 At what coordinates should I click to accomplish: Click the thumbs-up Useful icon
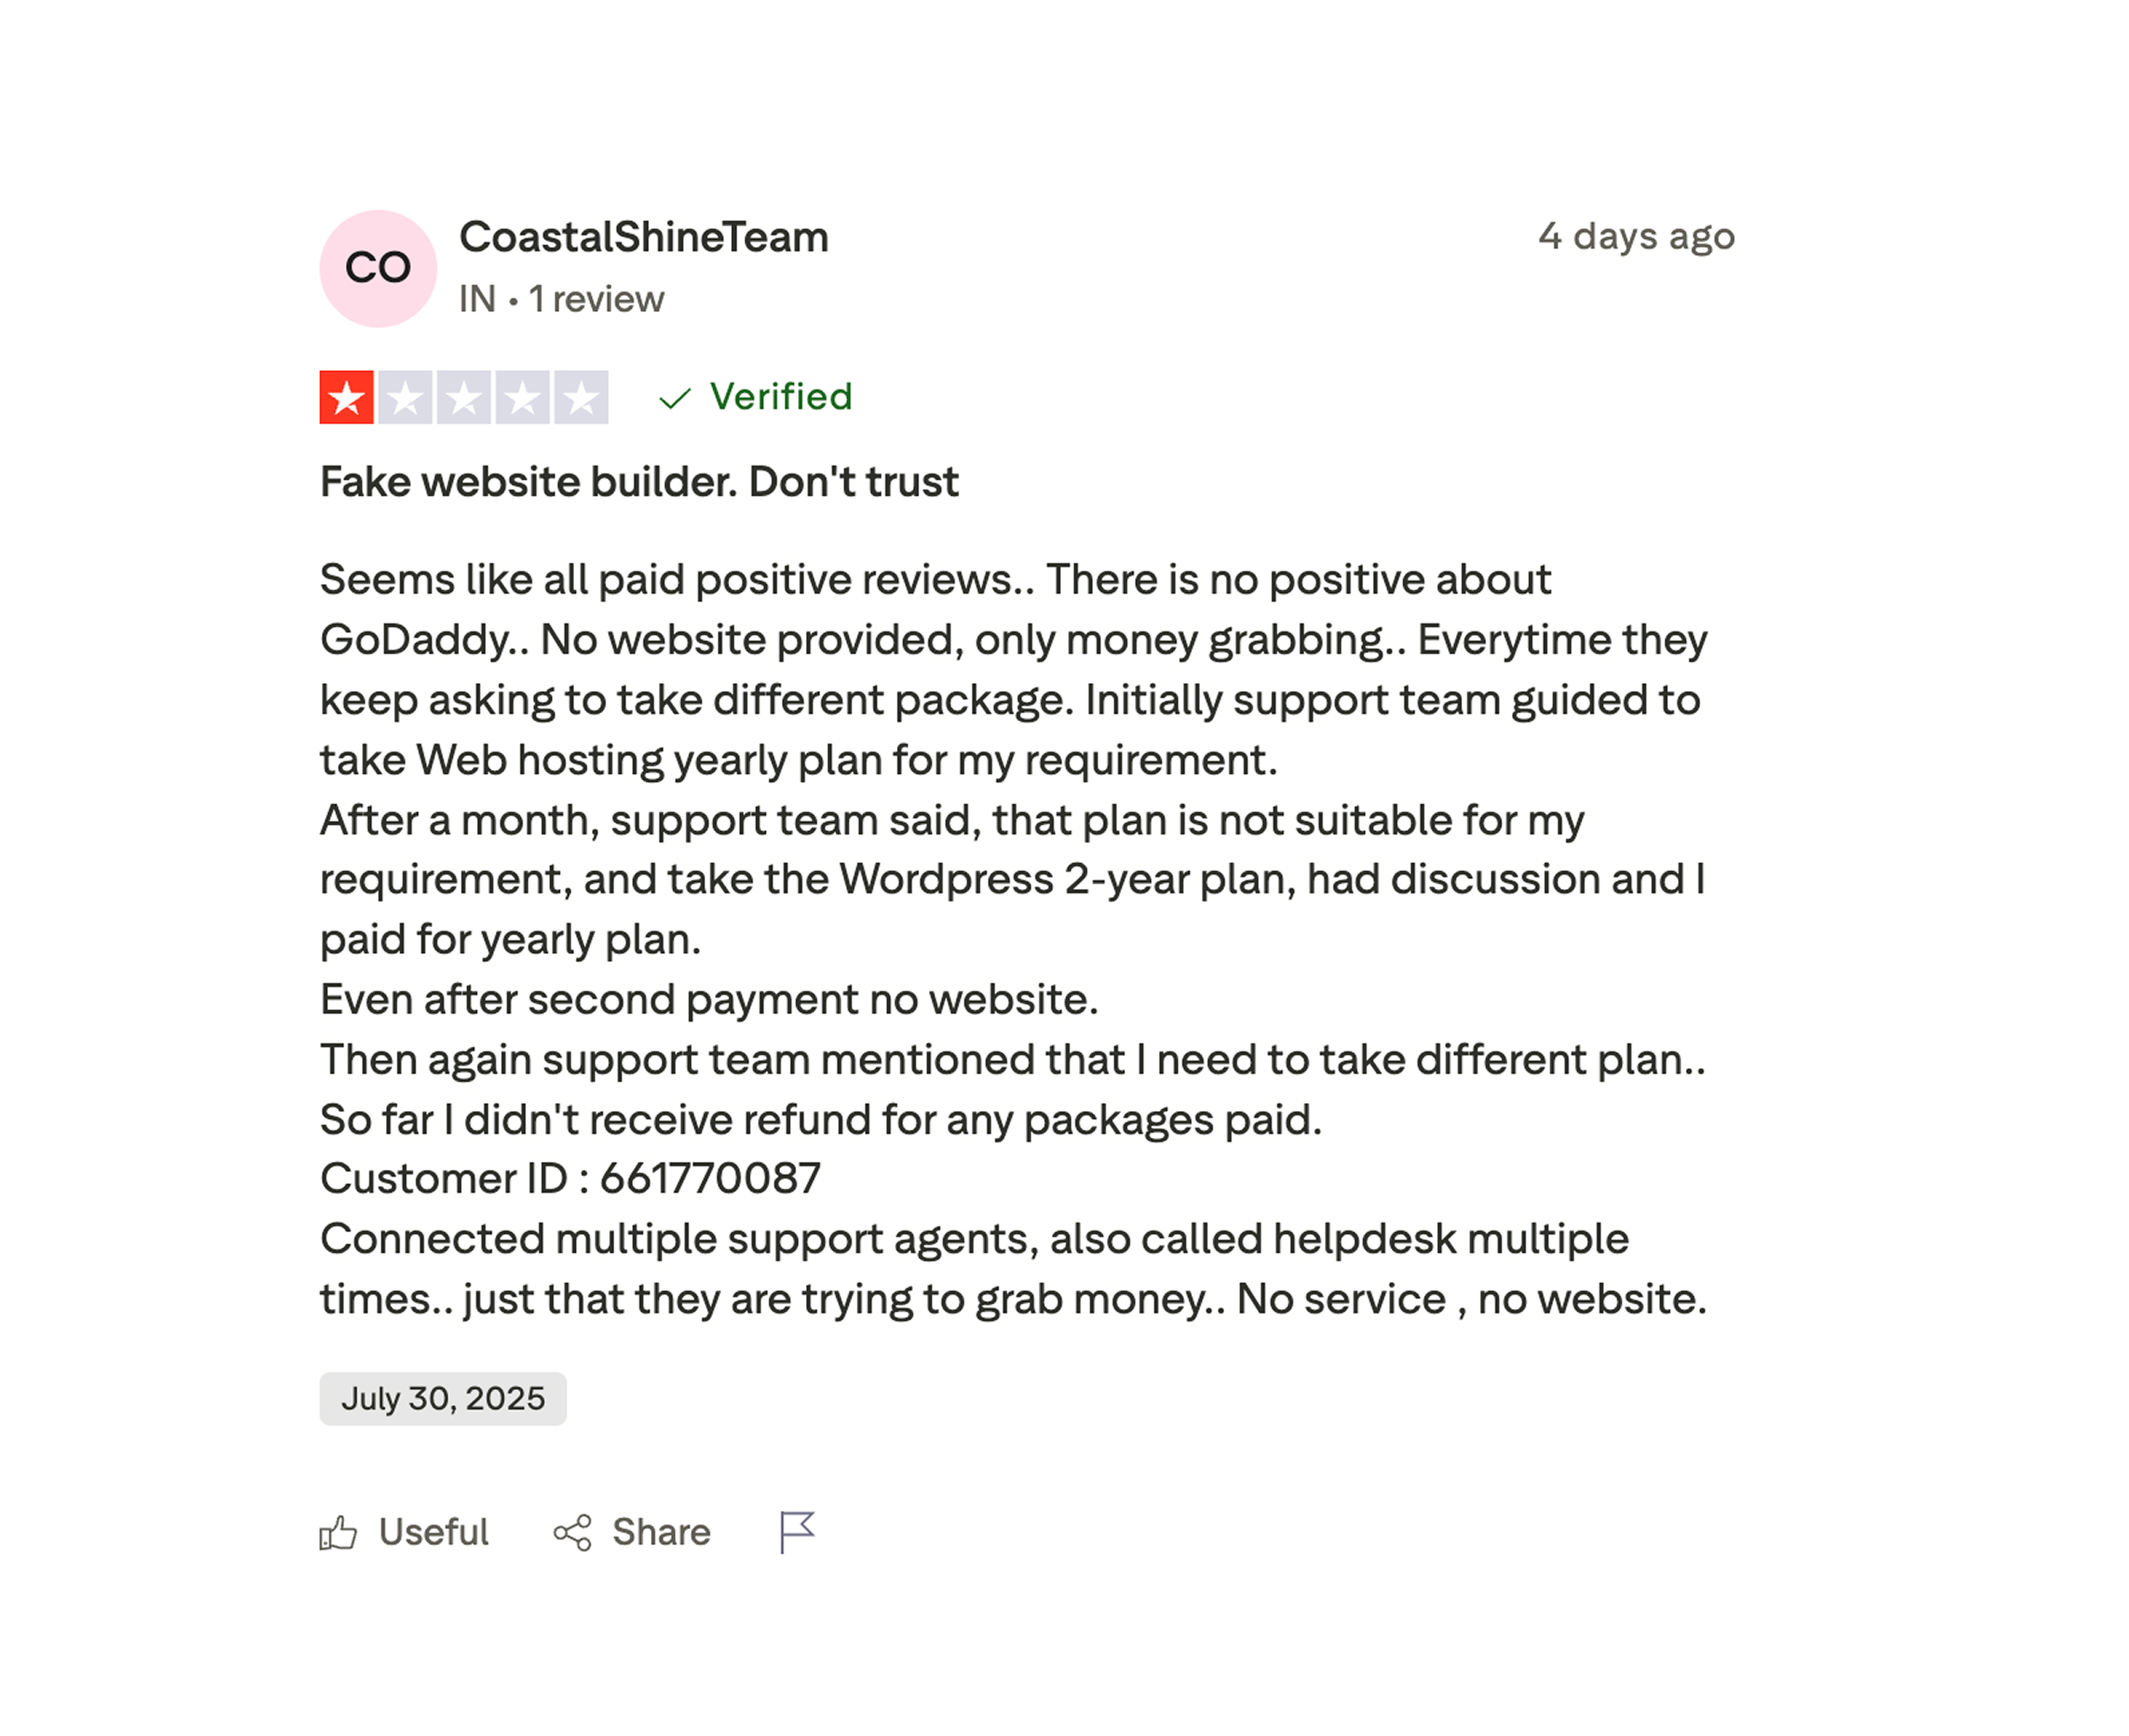point(338,1532)
